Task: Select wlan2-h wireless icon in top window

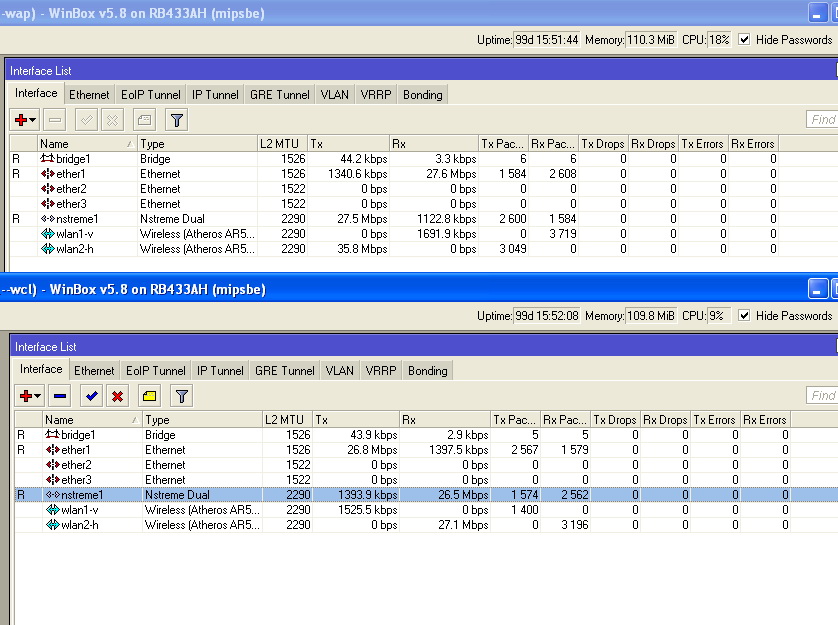Action: pyautogui.click(x=48, y=249)
